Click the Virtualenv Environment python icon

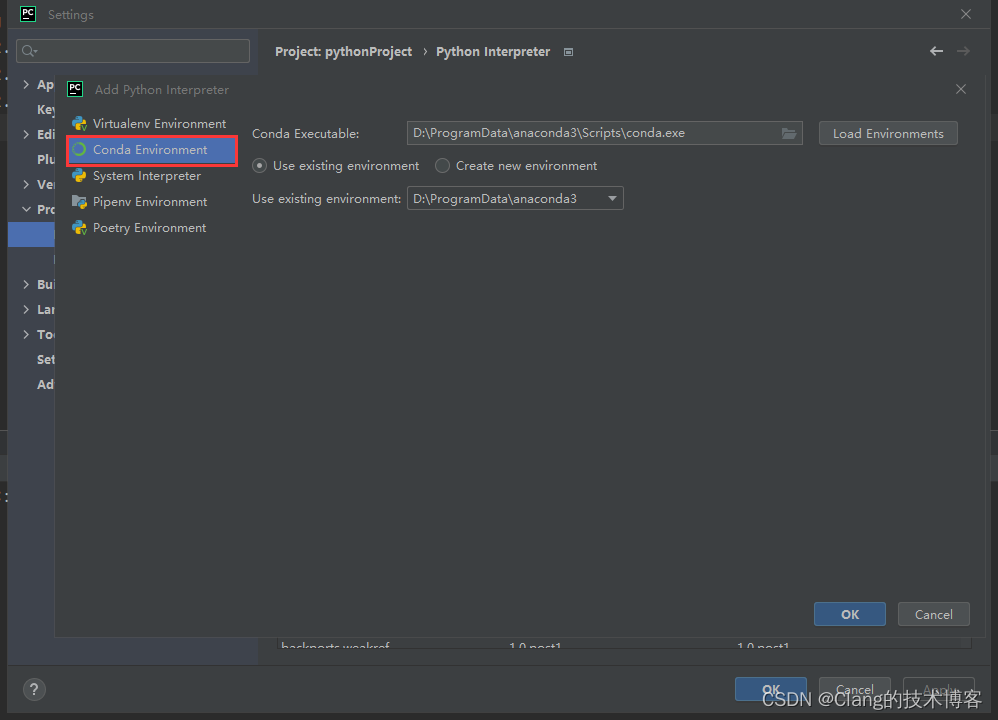pyautogui.click(x=80, y=124)
